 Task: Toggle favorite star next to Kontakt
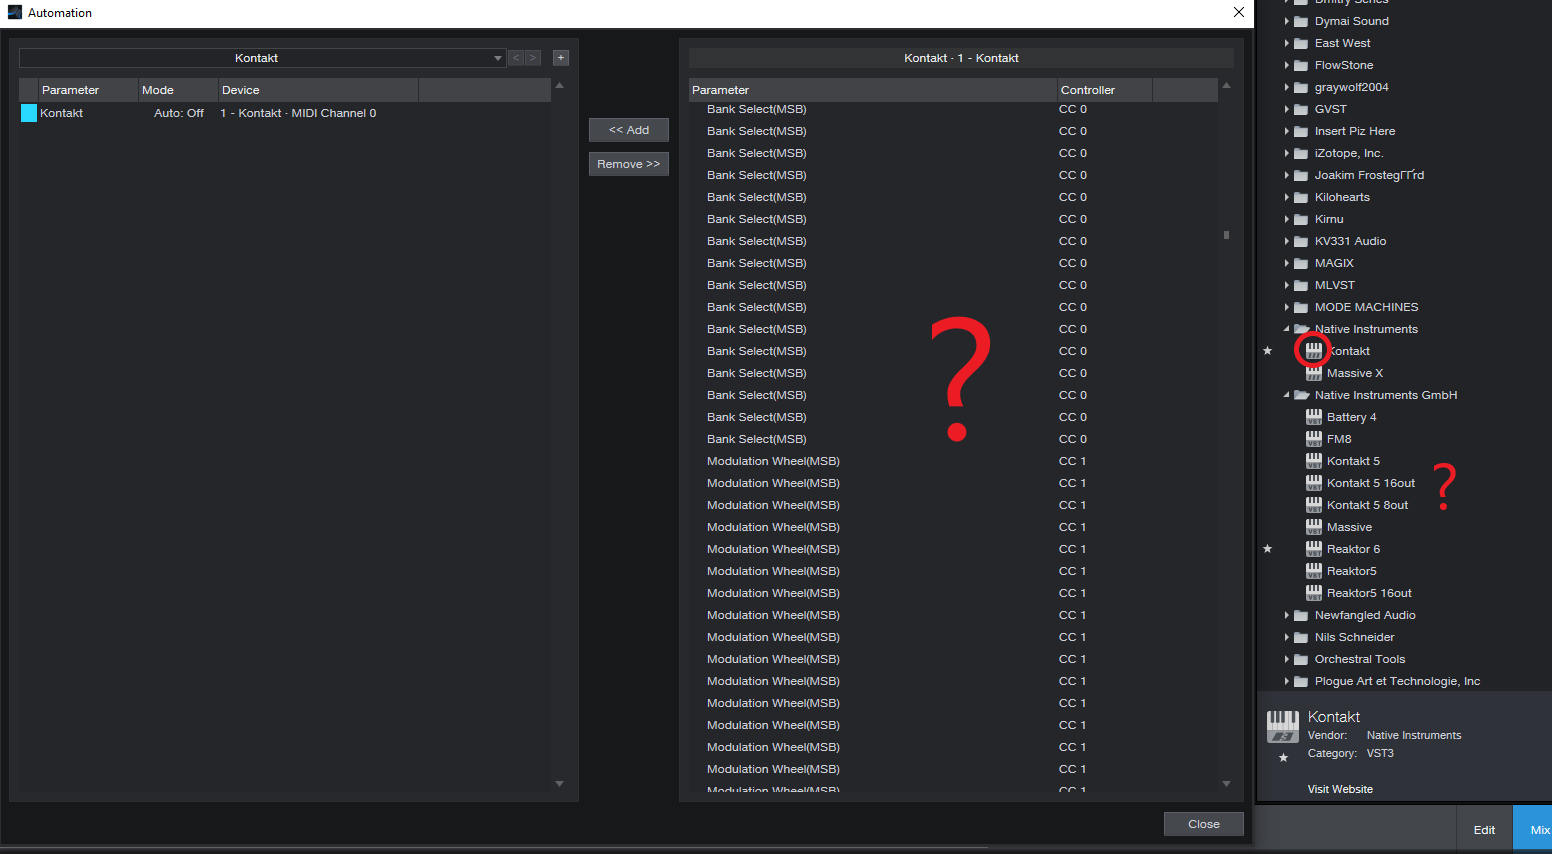1268,351
